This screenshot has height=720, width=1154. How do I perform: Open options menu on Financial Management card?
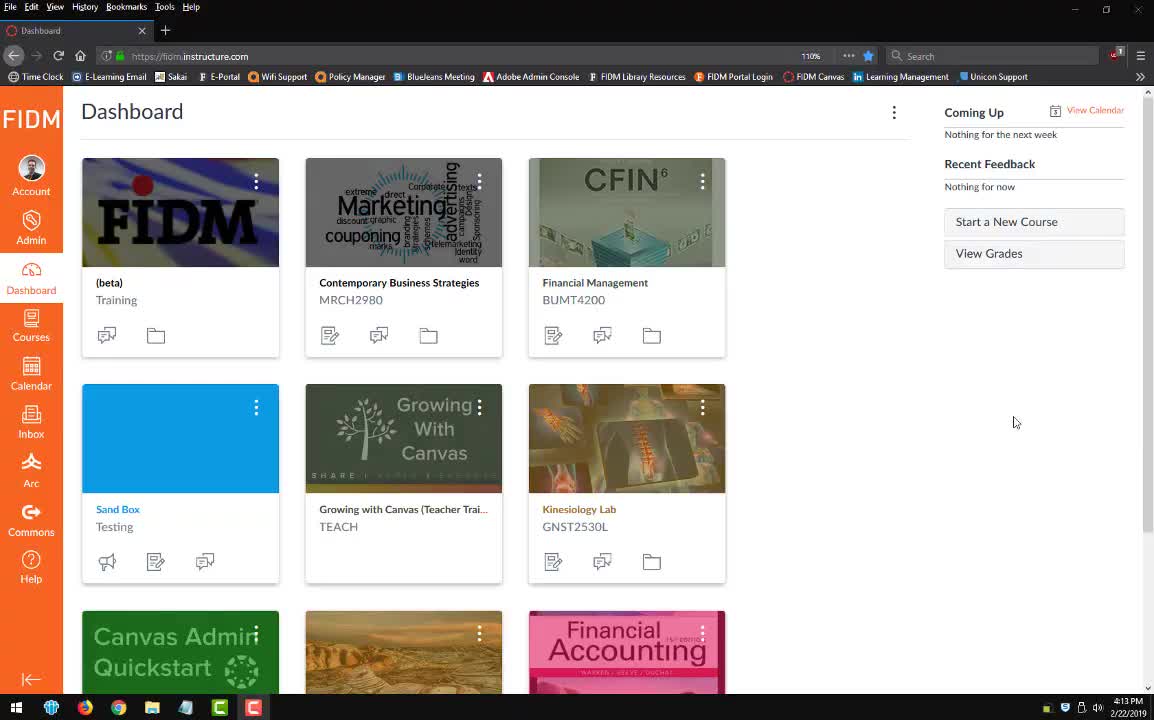(x=702, y=182)
